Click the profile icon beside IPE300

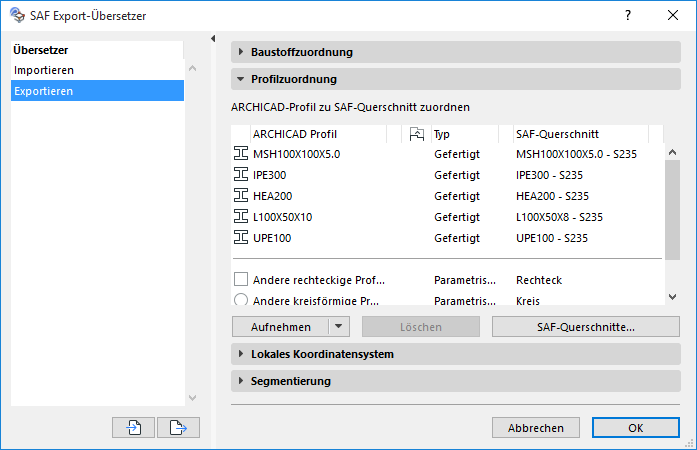pos(241,174)
